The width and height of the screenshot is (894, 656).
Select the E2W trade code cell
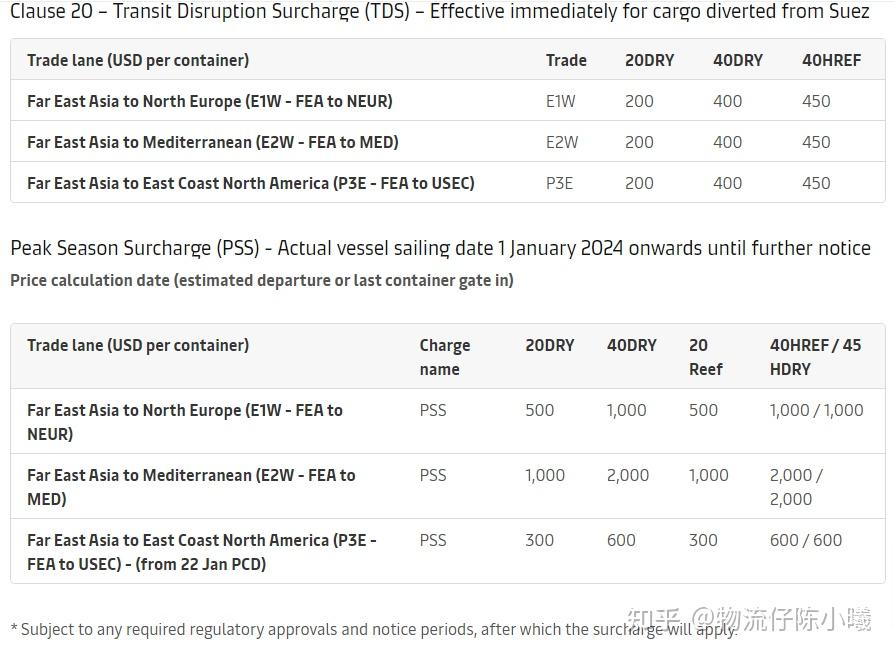click(x=562, y=142)
